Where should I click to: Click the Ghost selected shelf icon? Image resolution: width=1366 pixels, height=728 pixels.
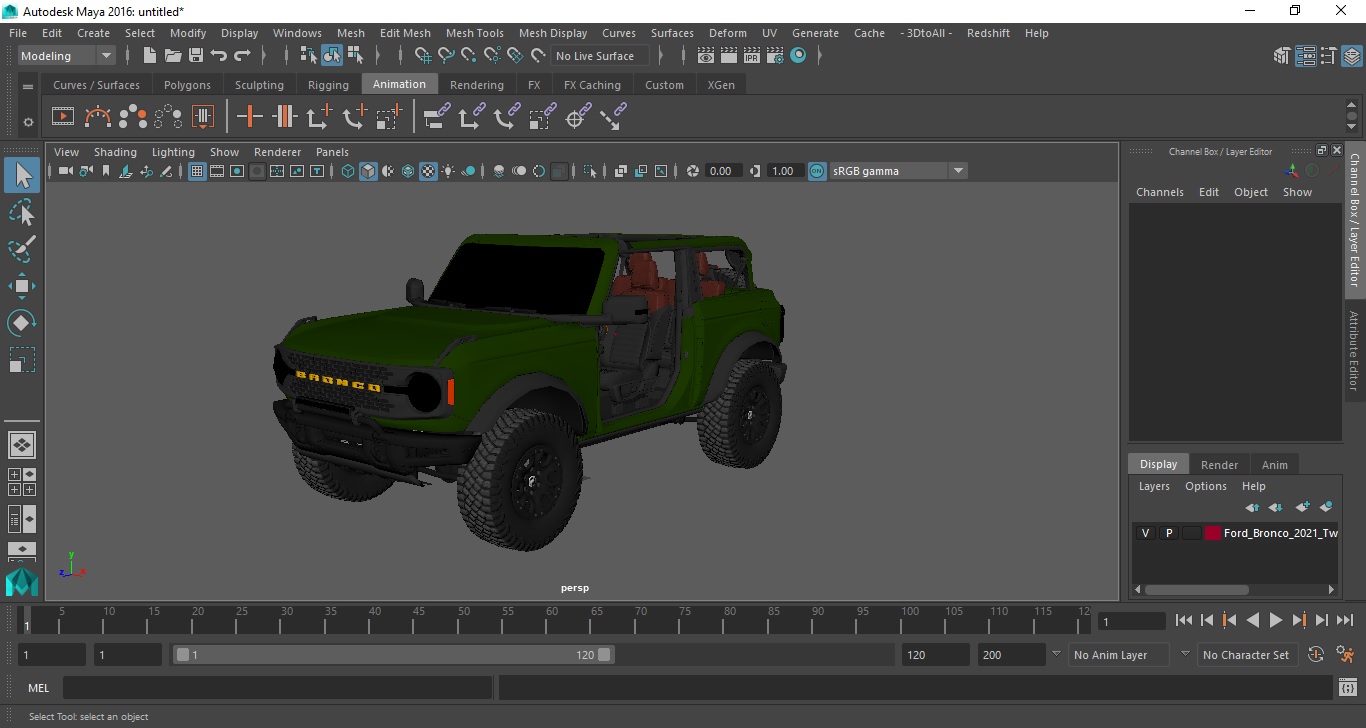(x=133, y=117)
